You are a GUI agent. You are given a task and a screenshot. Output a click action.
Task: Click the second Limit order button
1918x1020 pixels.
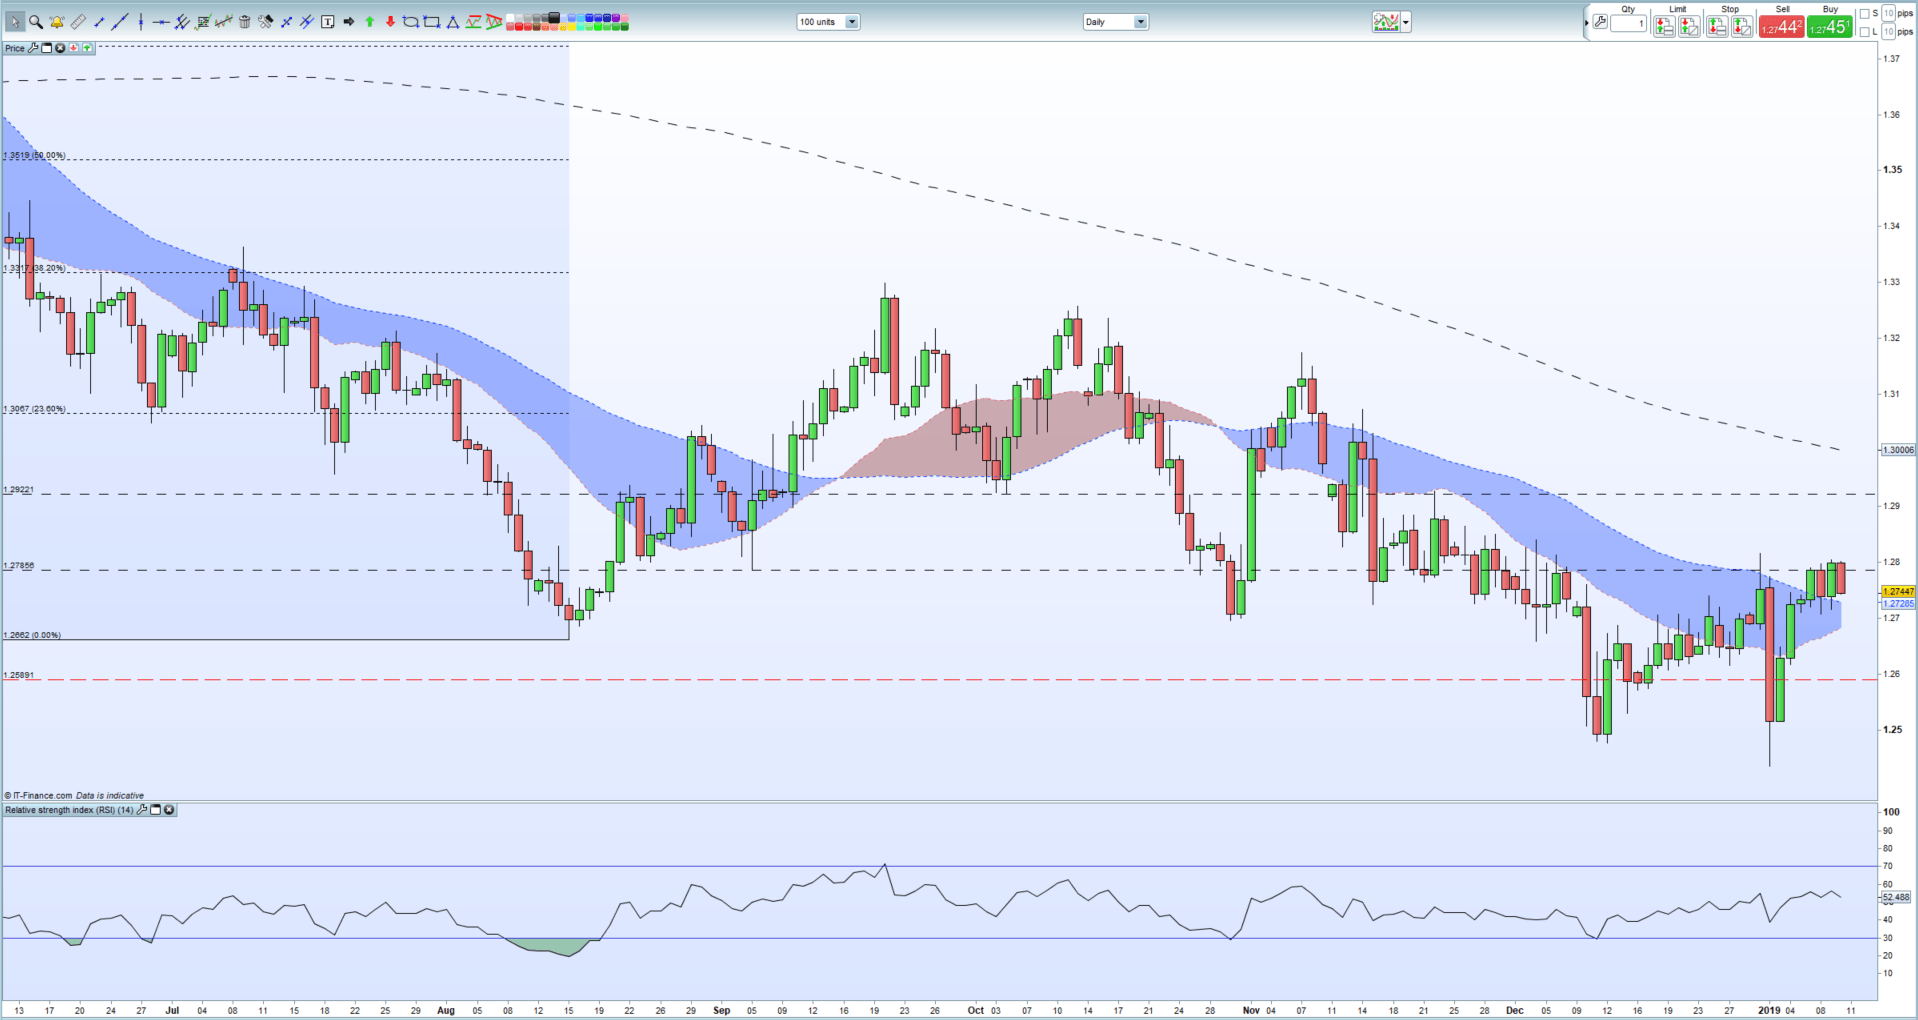click(1689, 26)
